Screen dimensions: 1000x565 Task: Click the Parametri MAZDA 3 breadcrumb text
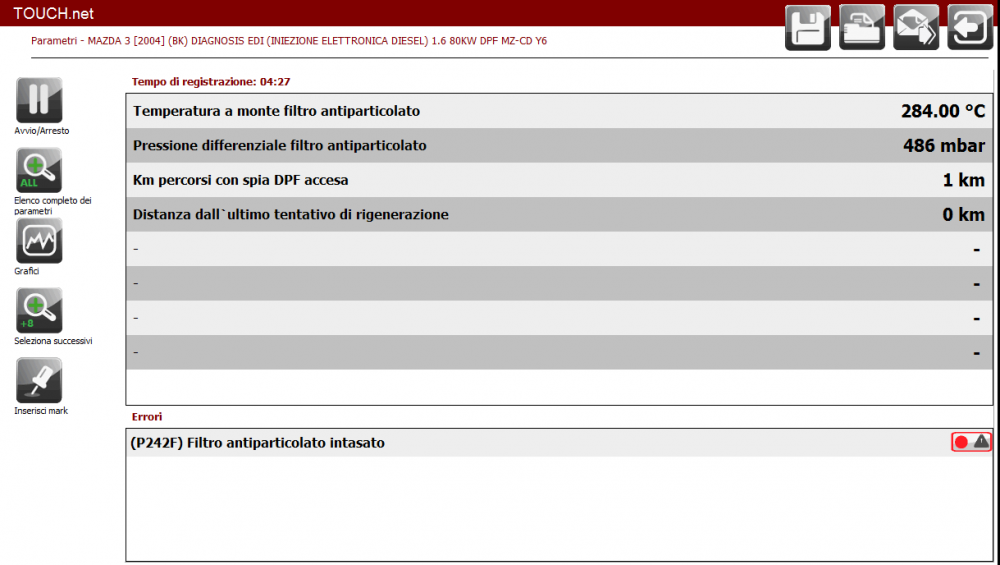pyautogui.click(x=289, y=41)
